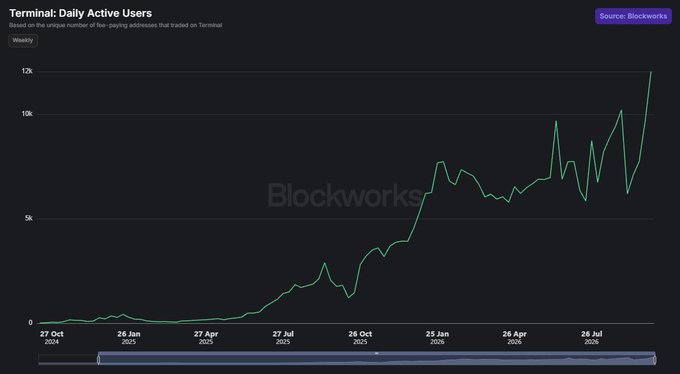Viewport: 680px width, 374px height.
Task: Click the 26 Jul 2026 axis label
Action: pos(592,338)
